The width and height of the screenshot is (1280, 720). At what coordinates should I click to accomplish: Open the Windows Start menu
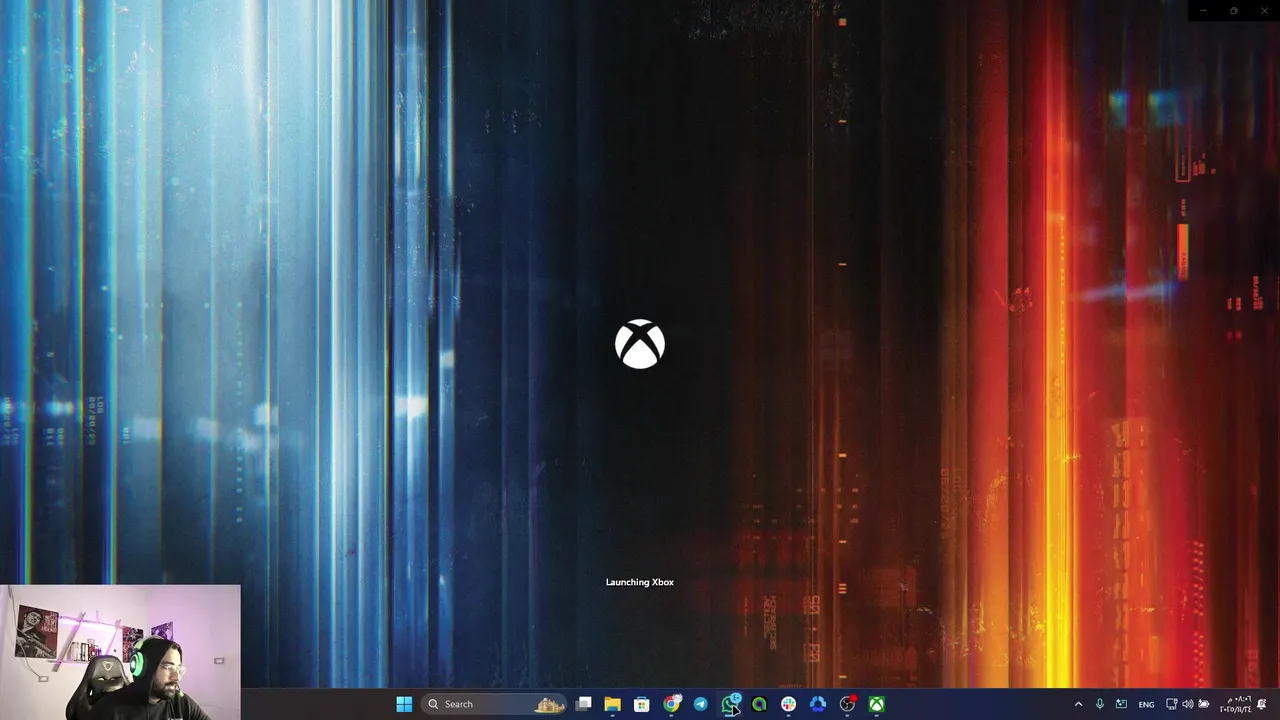[404, 704]
